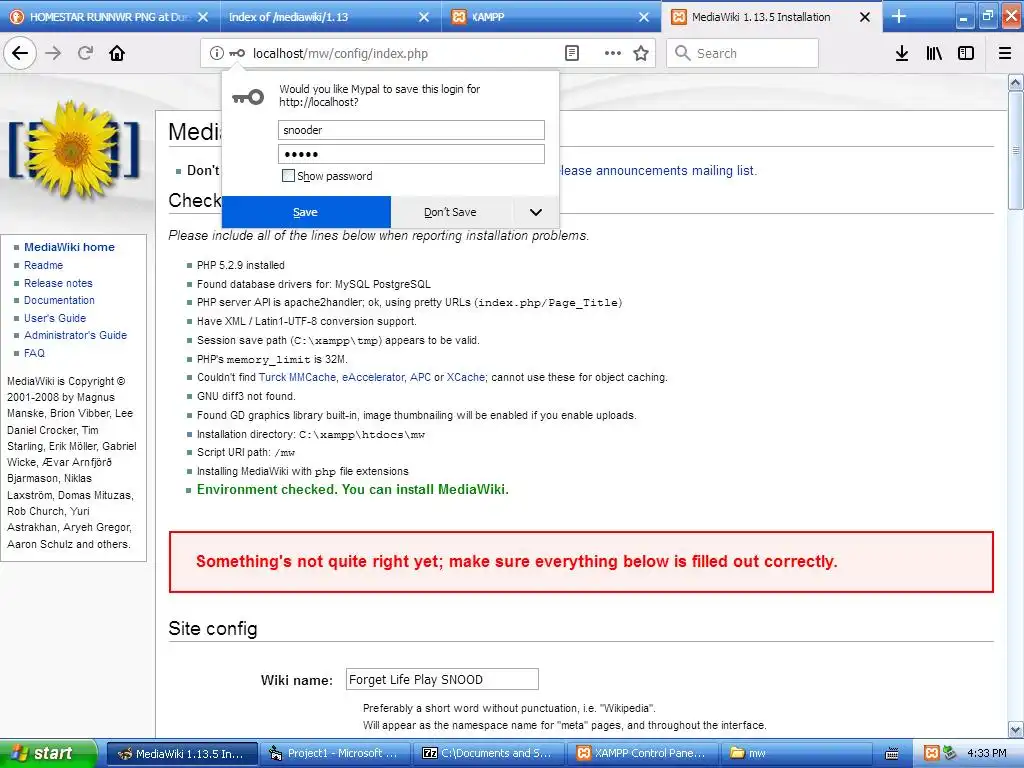This screenshot has height=768, width=1024.
Task: Switch to HOMESTAR RUNNWR PNG tab
Action: click(109, 17)
